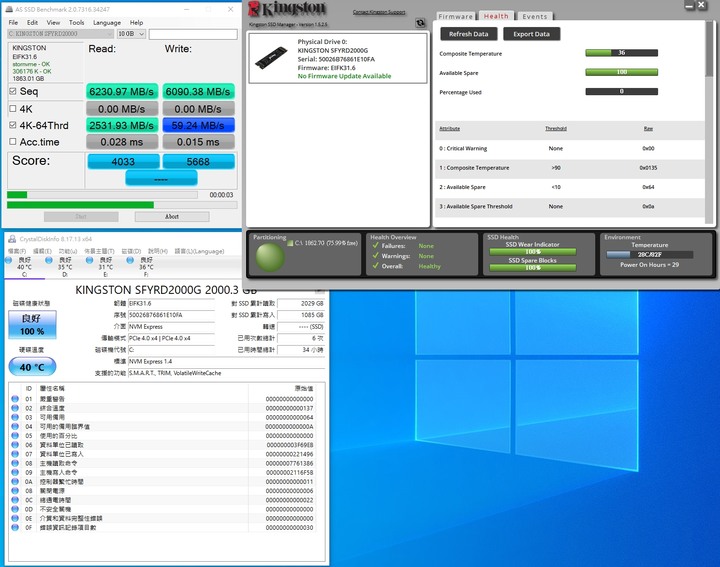The height and width of the screenshot is (567, 720).
Task: Click the Export Data button
Action: pyautogui.click(x=531, y=34)
